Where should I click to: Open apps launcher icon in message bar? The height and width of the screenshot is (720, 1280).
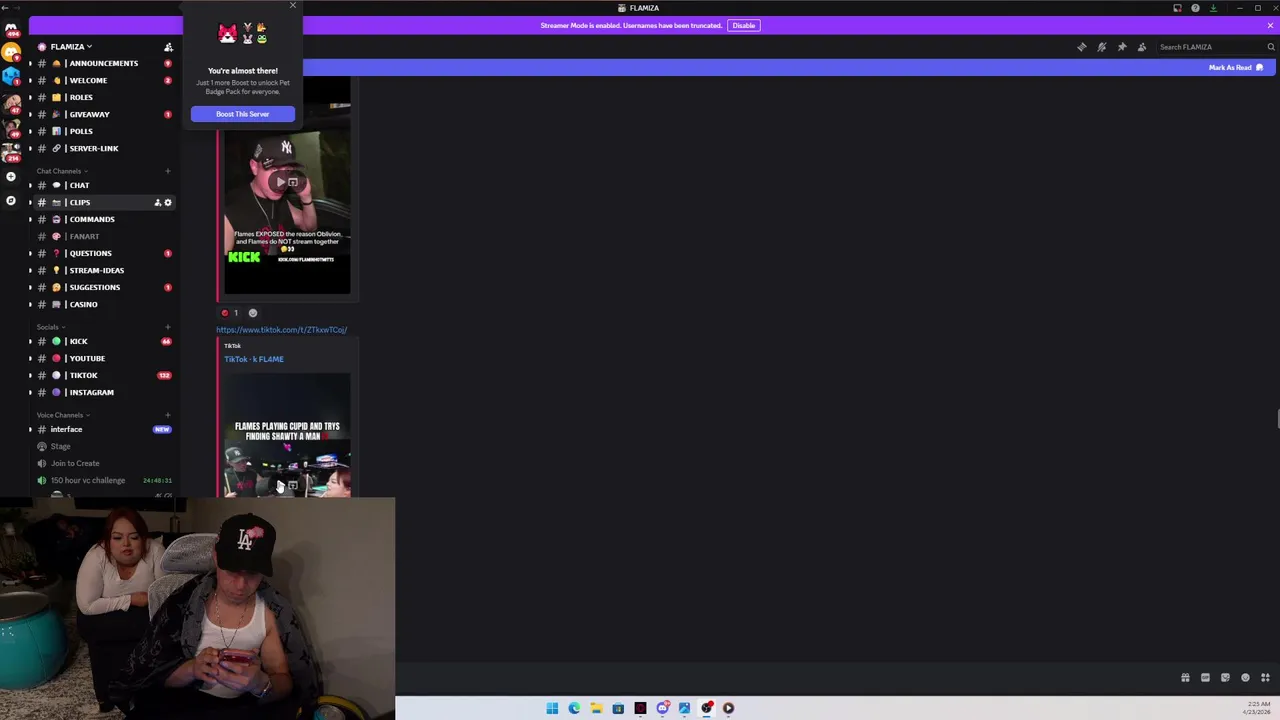(1265, 678)
